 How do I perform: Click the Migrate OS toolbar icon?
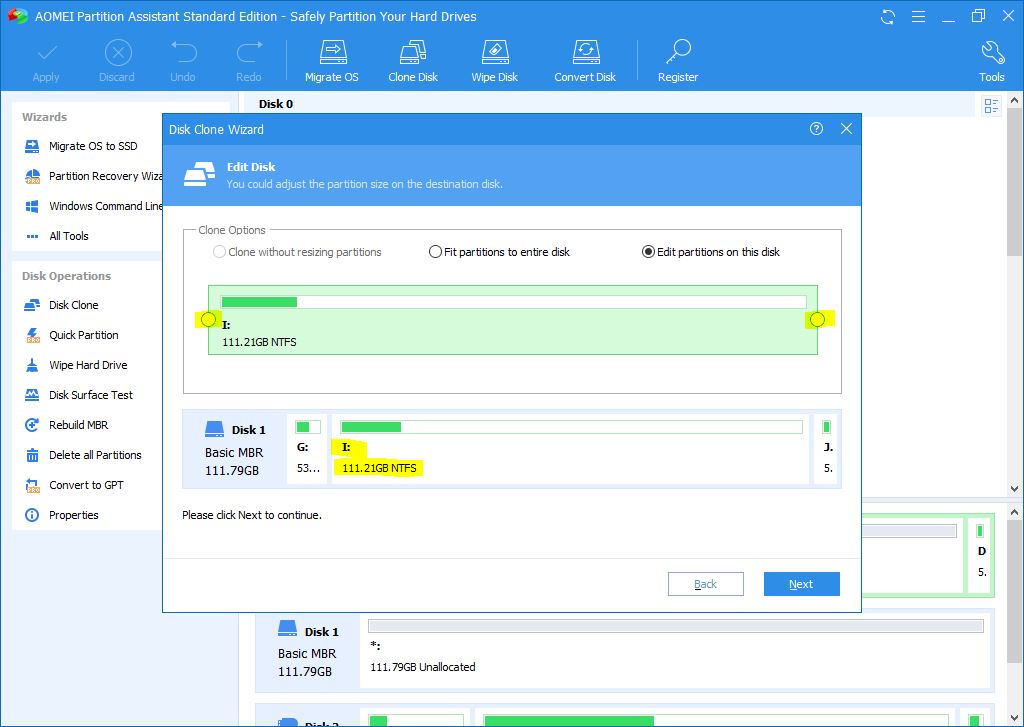click(331, 53)
